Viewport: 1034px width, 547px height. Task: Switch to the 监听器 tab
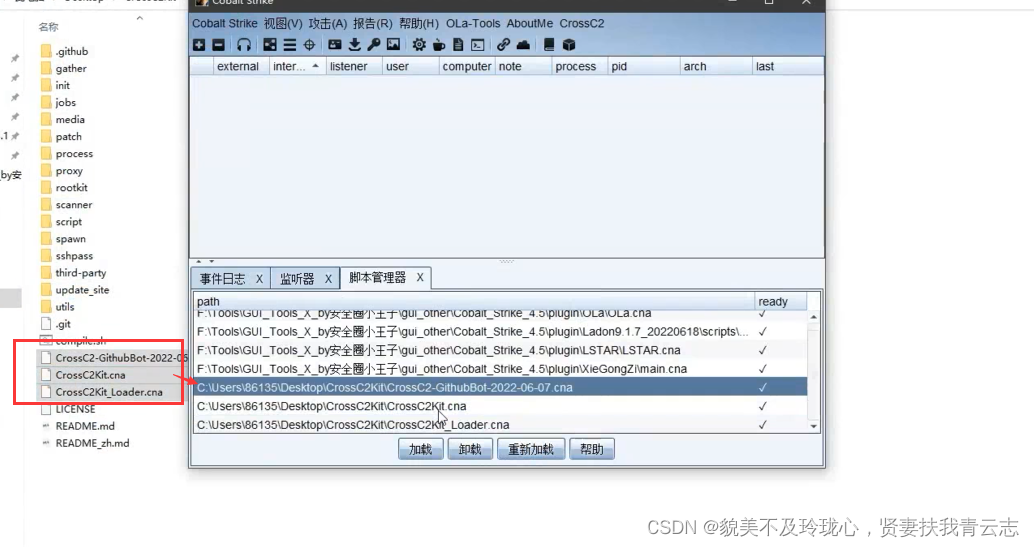[x=297, y=278]
